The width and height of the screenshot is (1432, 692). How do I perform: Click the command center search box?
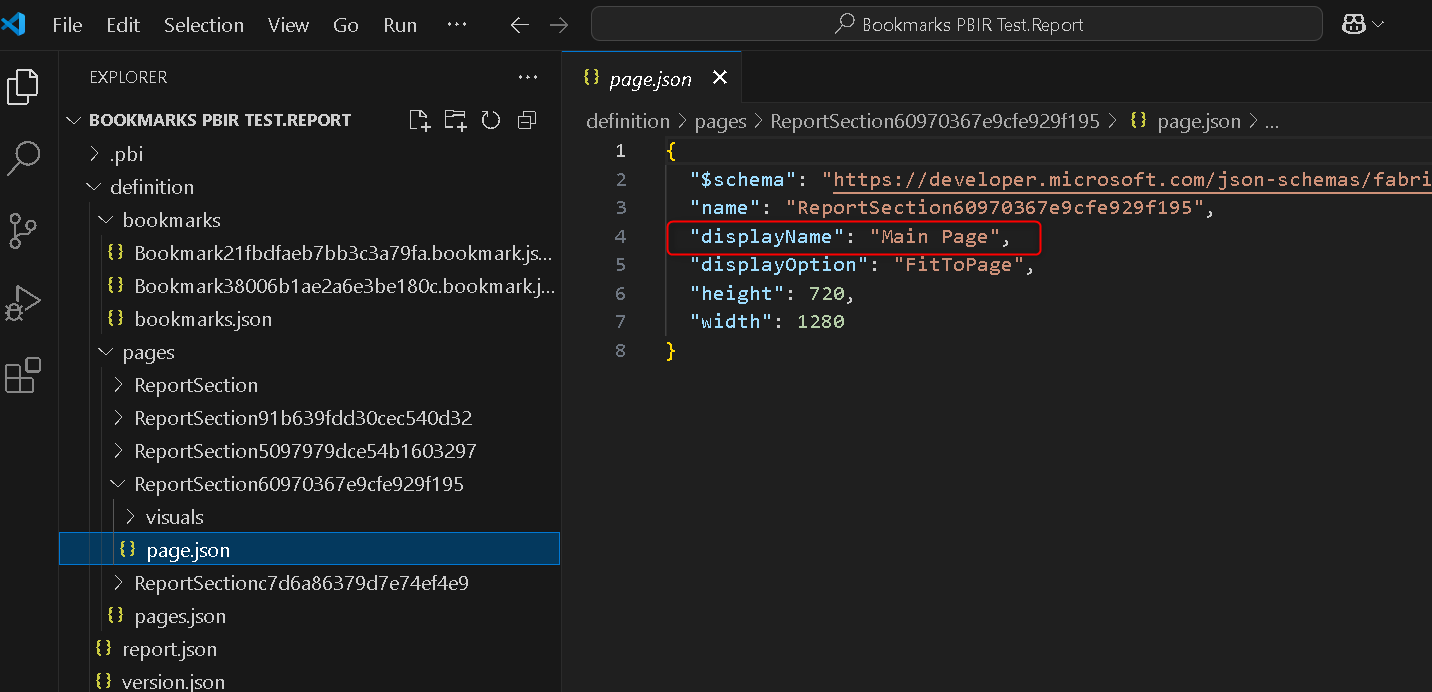click(x=956, y=25)
